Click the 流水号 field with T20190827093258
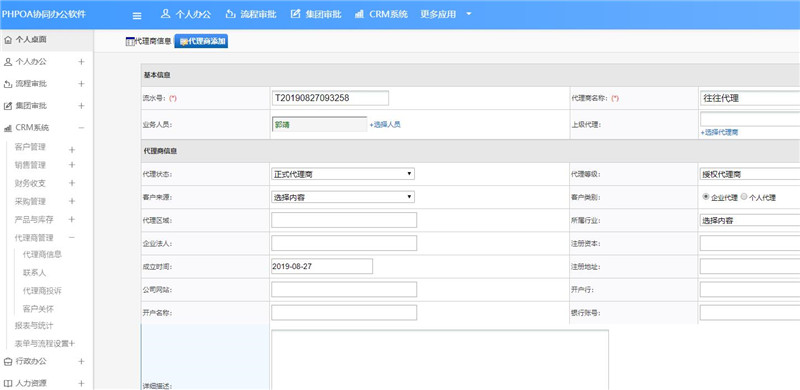 click(330, 98)
